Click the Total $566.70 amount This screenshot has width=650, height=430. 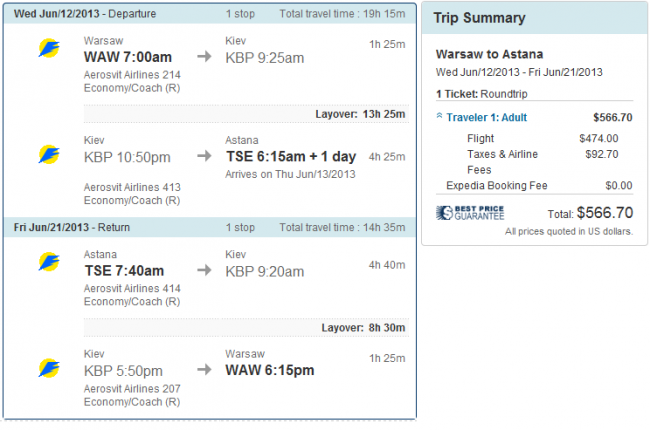click(x=604, y=213)
